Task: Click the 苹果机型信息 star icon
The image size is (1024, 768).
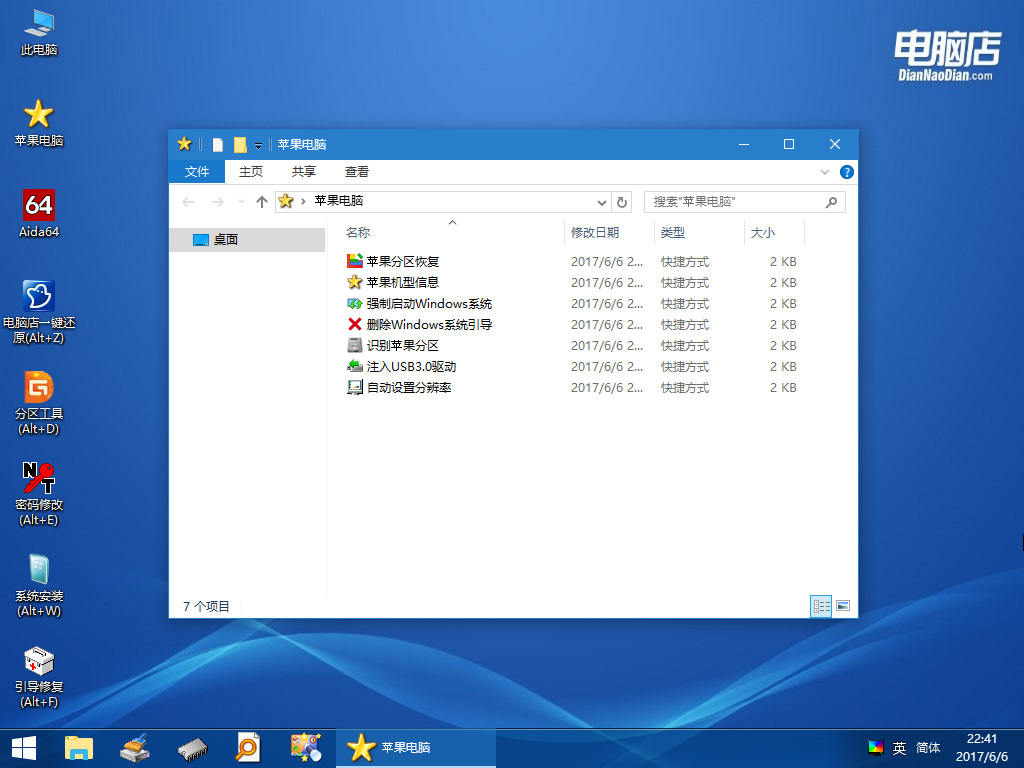Action: (355, 282)
